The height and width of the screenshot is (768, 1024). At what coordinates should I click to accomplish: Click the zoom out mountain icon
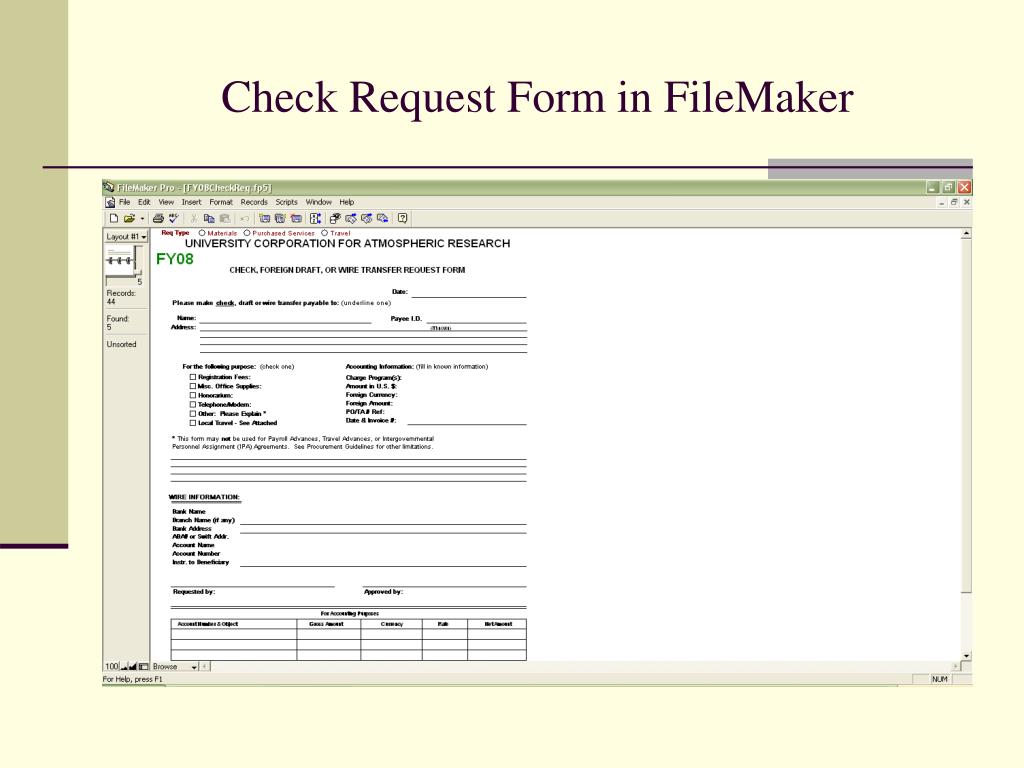click(124, 667)
